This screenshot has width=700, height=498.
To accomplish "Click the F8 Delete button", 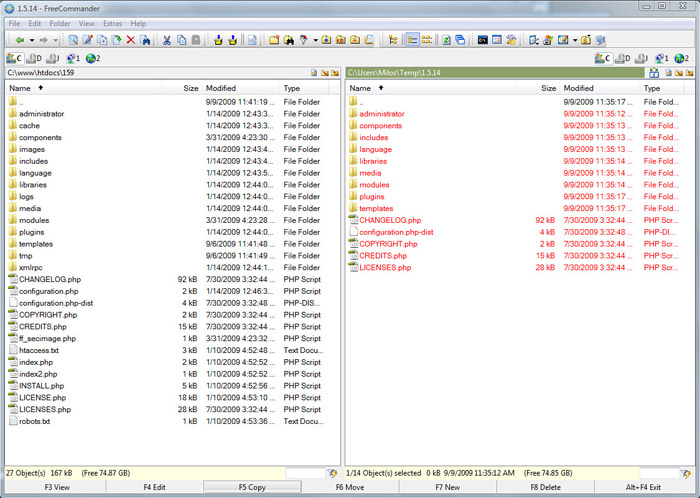I will click(546, 487).
